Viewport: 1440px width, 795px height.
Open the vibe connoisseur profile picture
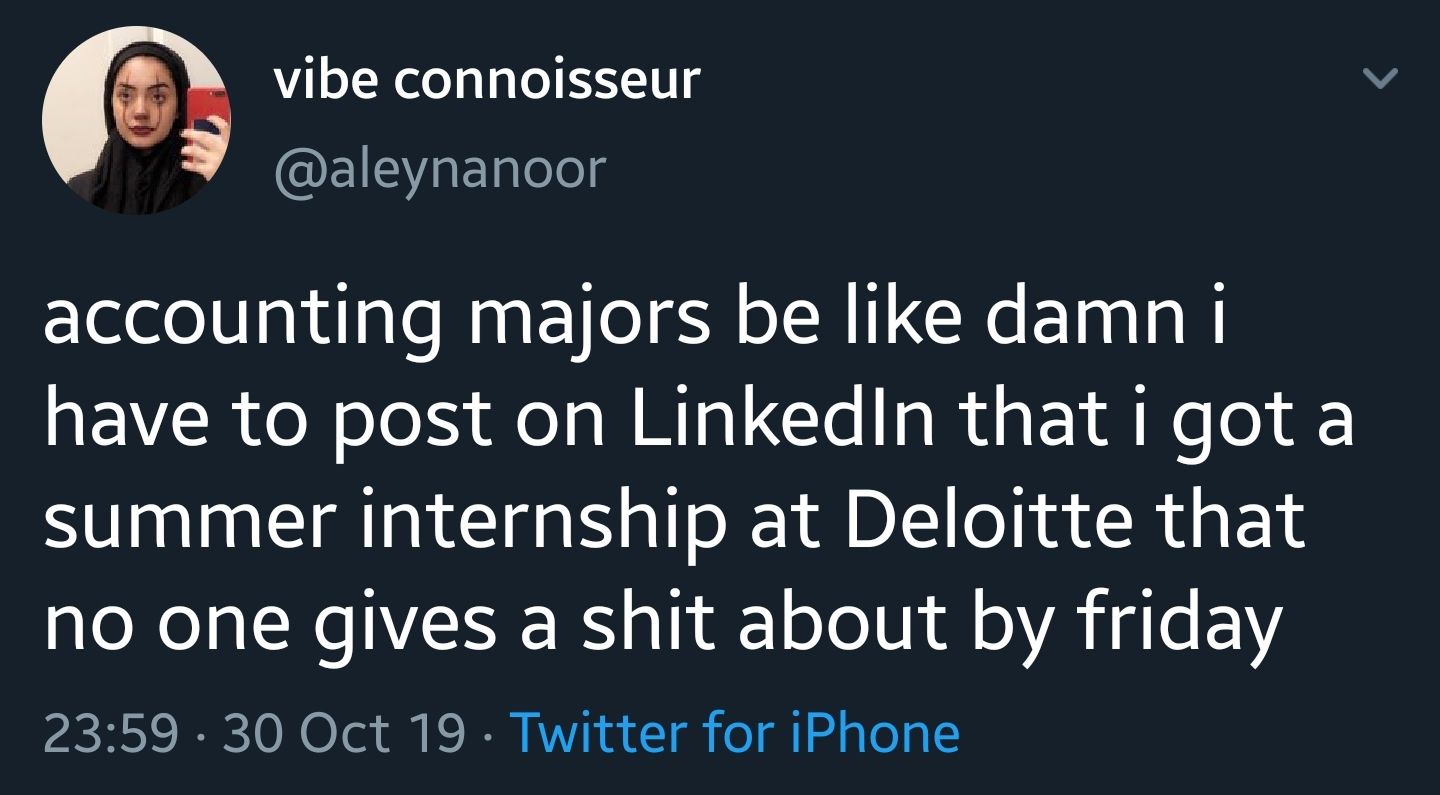[x=137, y=118]
